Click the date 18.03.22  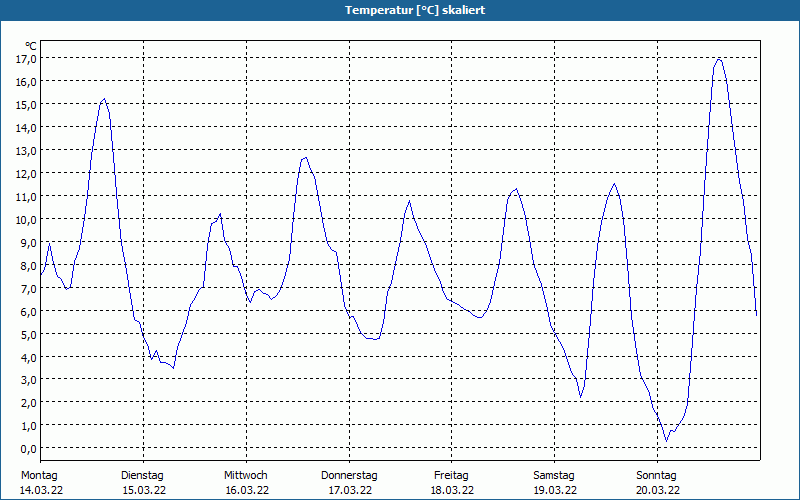coord(452,490)
